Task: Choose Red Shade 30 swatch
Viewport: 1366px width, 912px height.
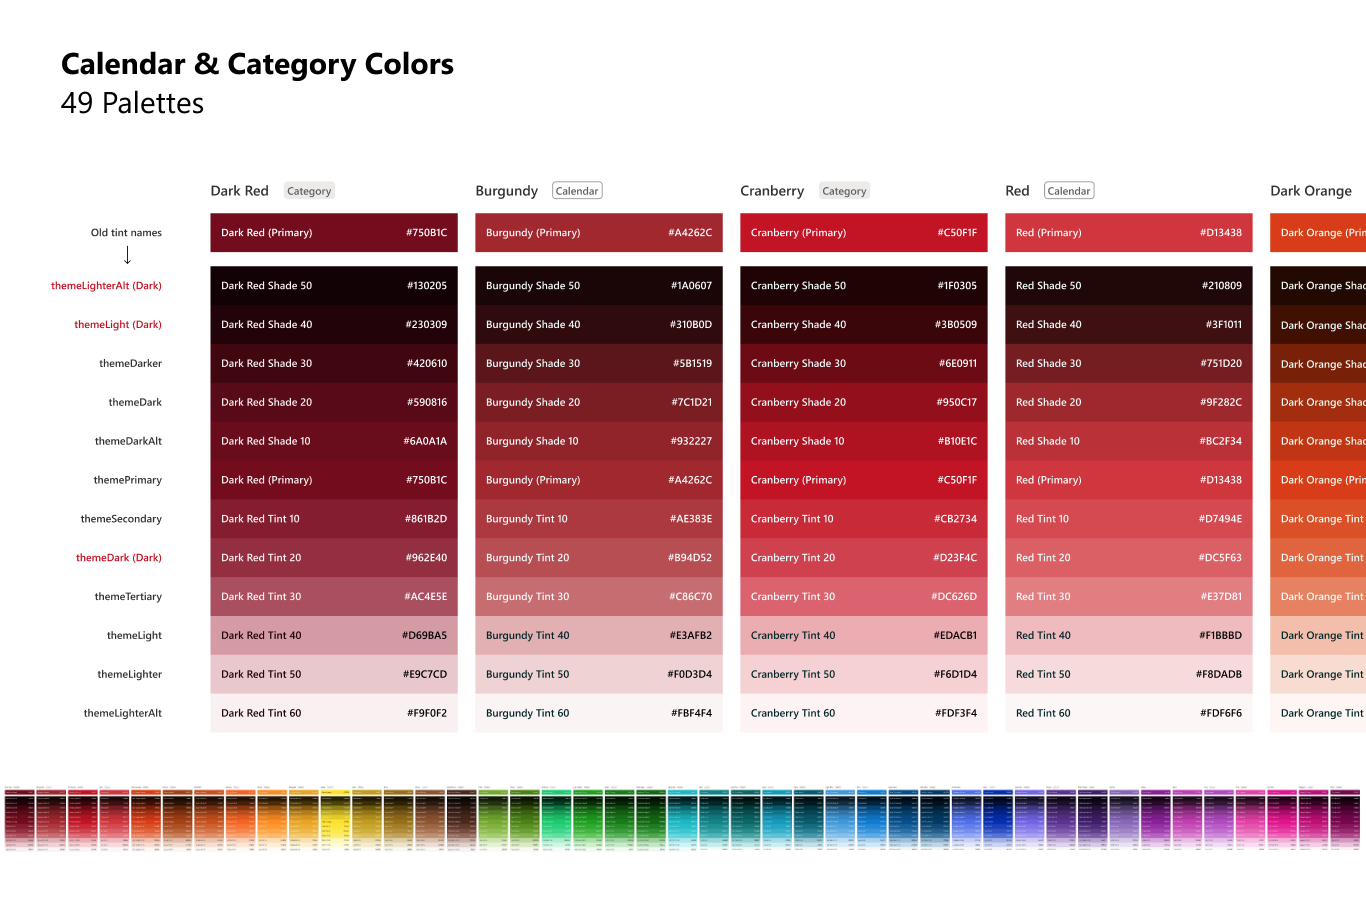Action: (1129, 363)
